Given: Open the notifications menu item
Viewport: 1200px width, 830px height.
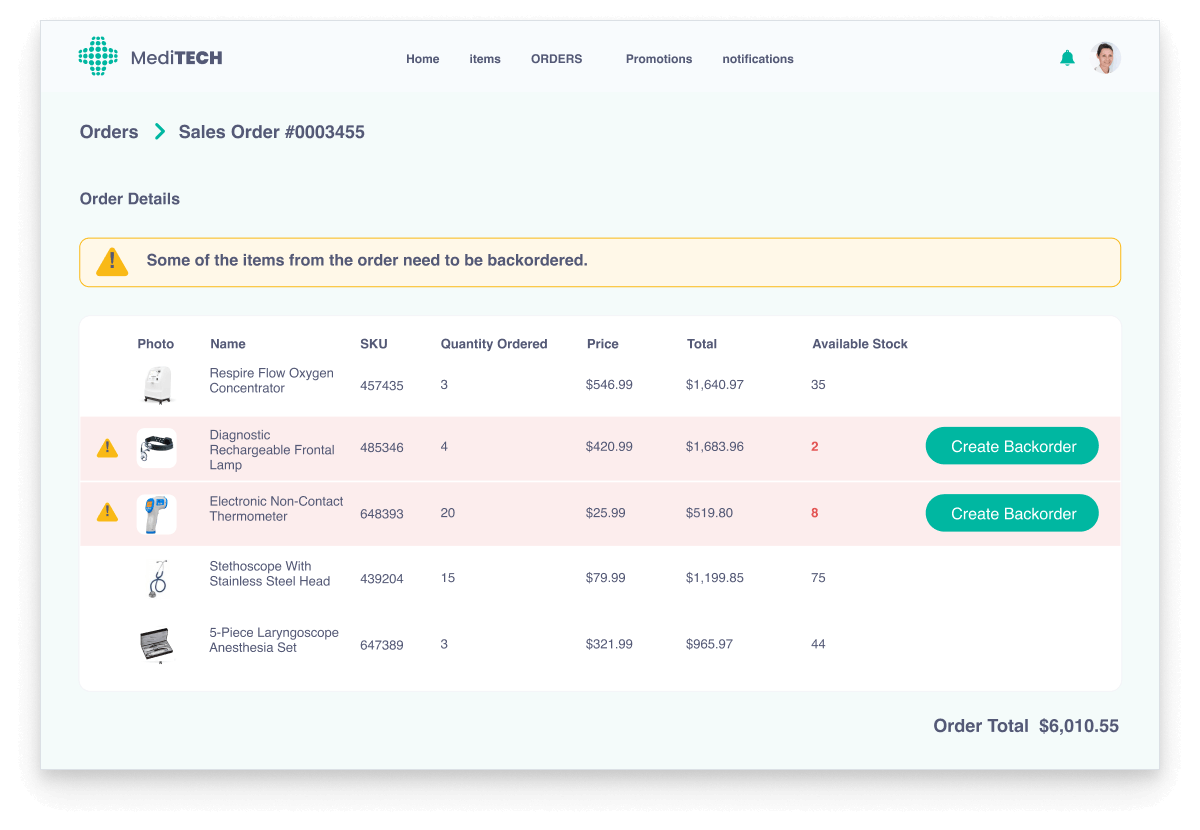Looking at the screenshot, I should pyautogui.click(x=758, y=59).
